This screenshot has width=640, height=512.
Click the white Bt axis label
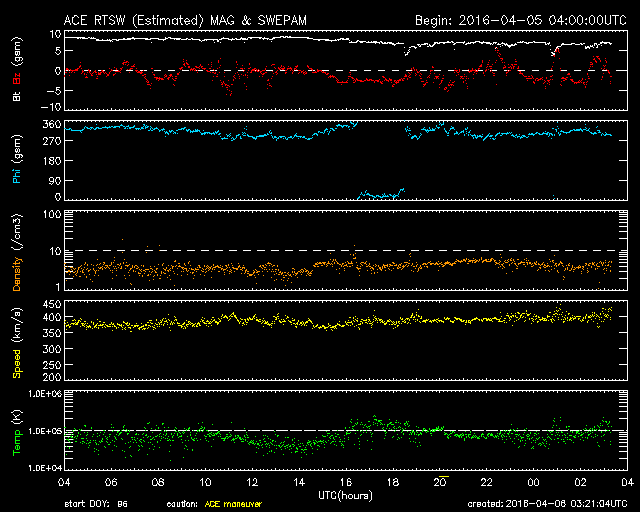tap(16, 96)
